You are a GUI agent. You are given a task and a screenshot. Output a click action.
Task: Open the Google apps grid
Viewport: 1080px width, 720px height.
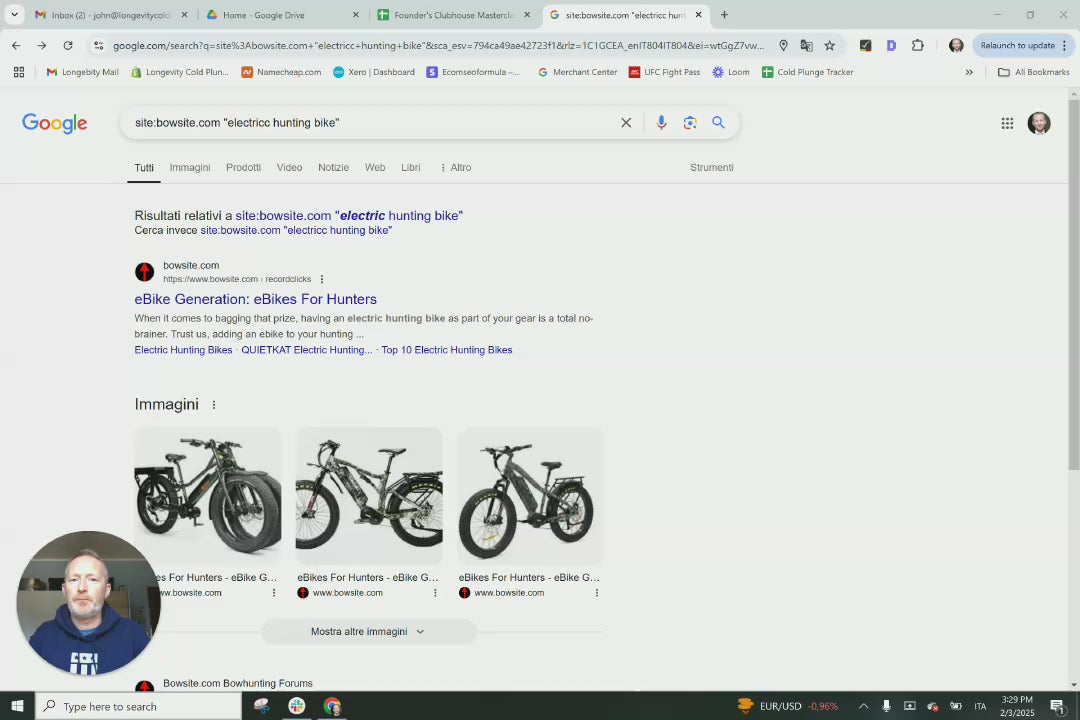1007,123
